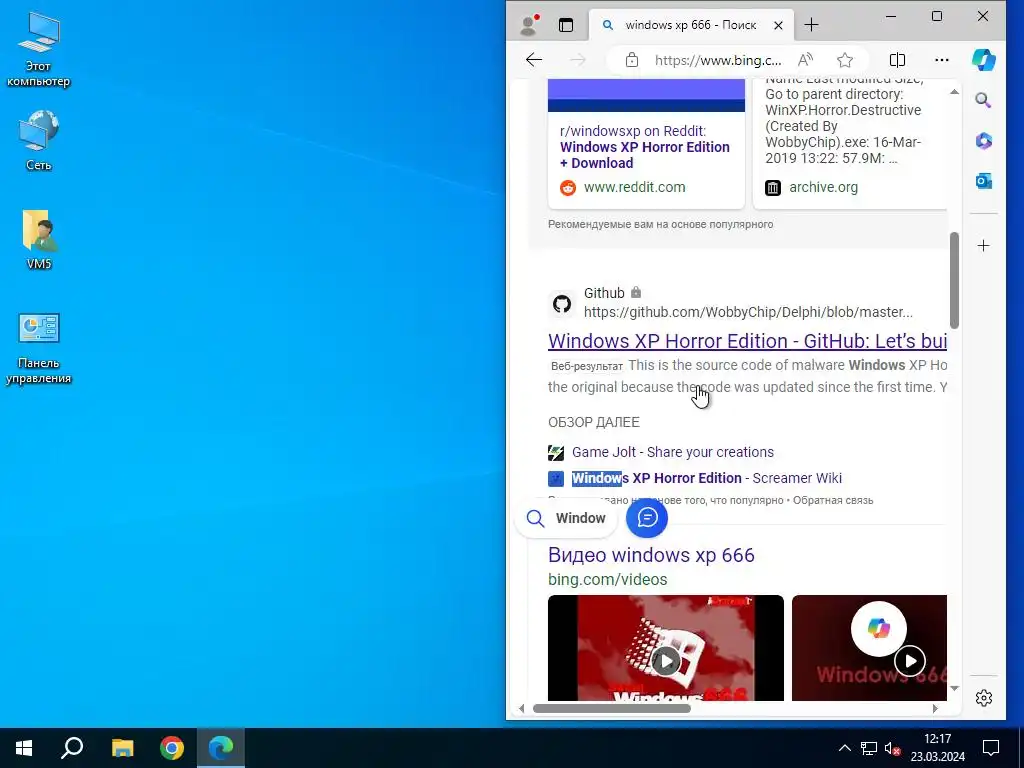
Task: Go back with the back arrow
Action: click(534, 60)
